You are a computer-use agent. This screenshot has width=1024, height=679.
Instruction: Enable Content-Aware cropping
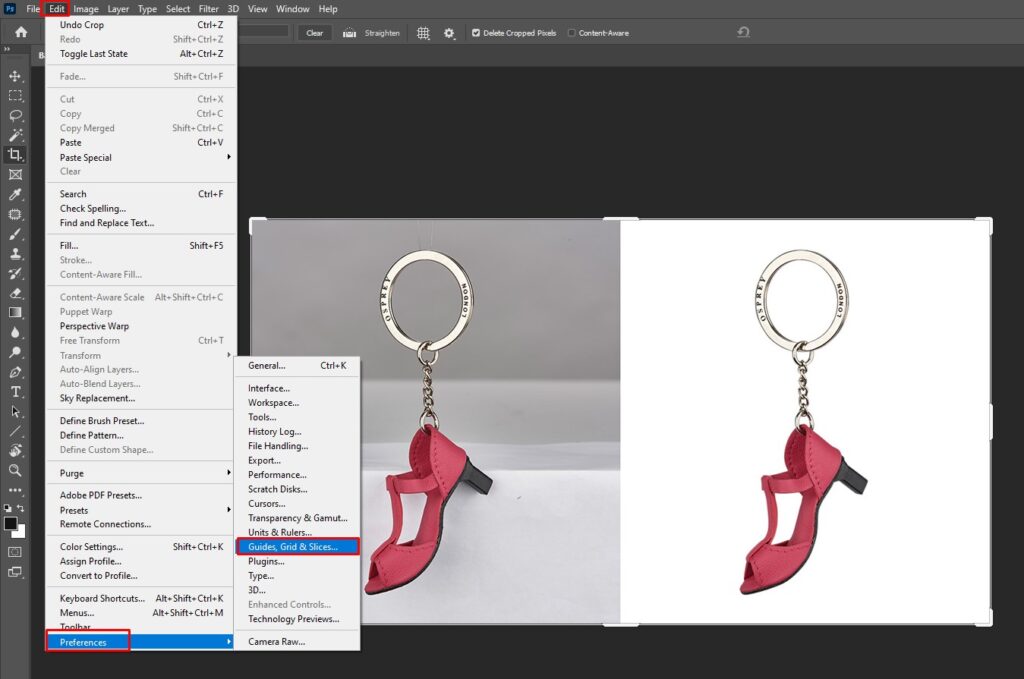574,32
